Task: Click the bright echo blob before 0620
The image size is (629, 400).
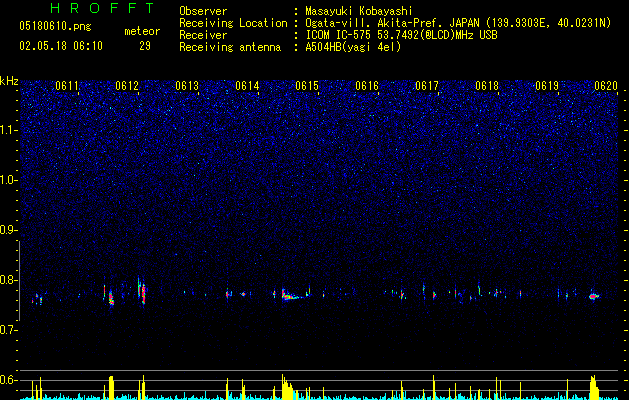Action: point(594,296)
